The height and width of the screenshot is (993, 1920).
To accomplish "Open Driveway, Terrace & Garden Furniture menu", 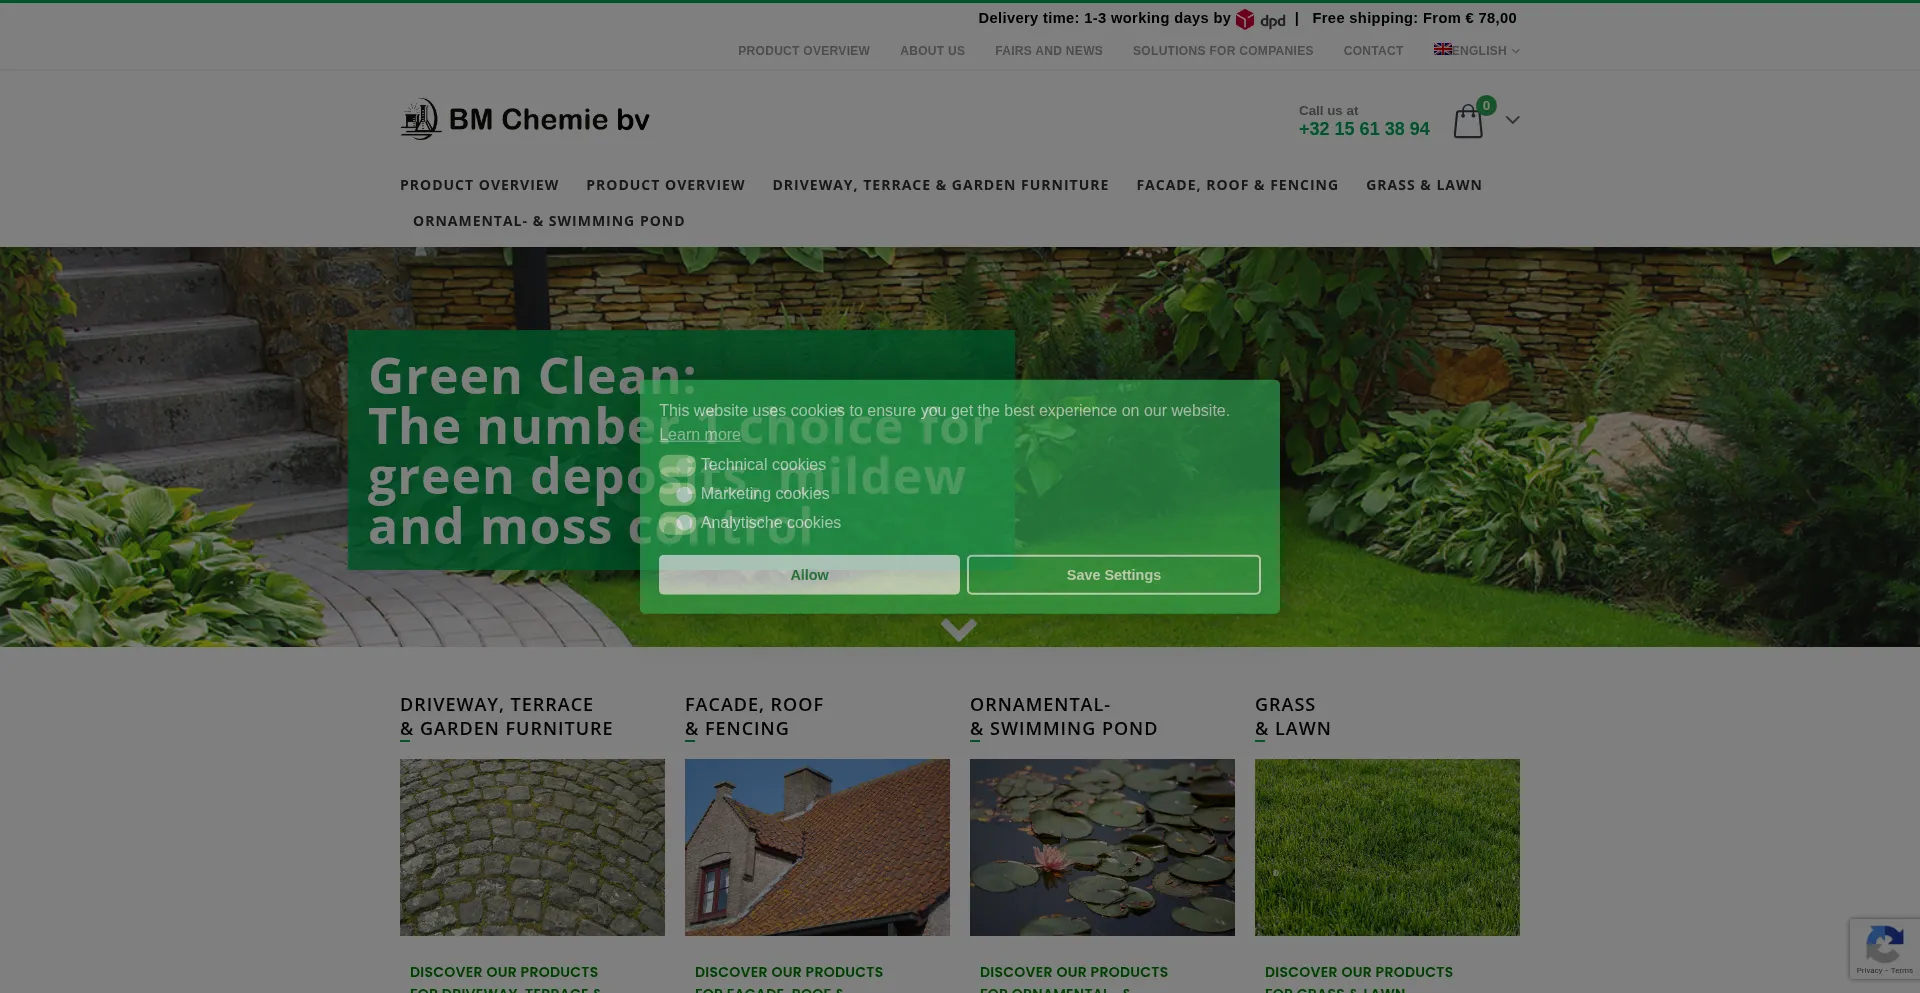I will coord(940,185).
